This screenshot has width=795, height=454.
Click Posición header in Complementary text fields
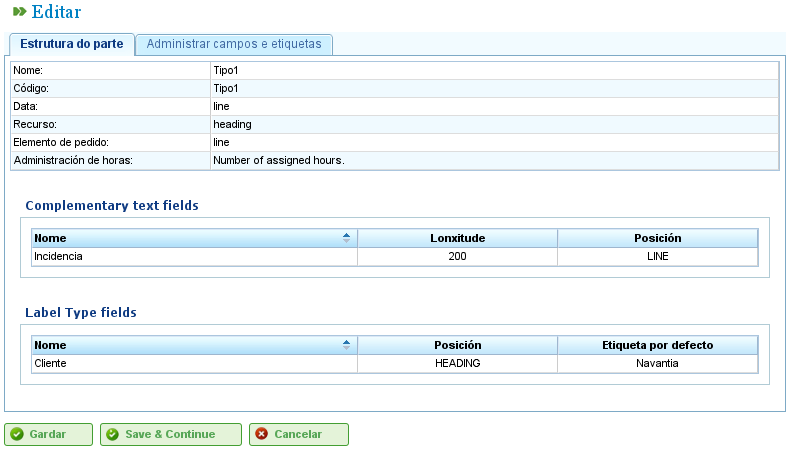657,238
